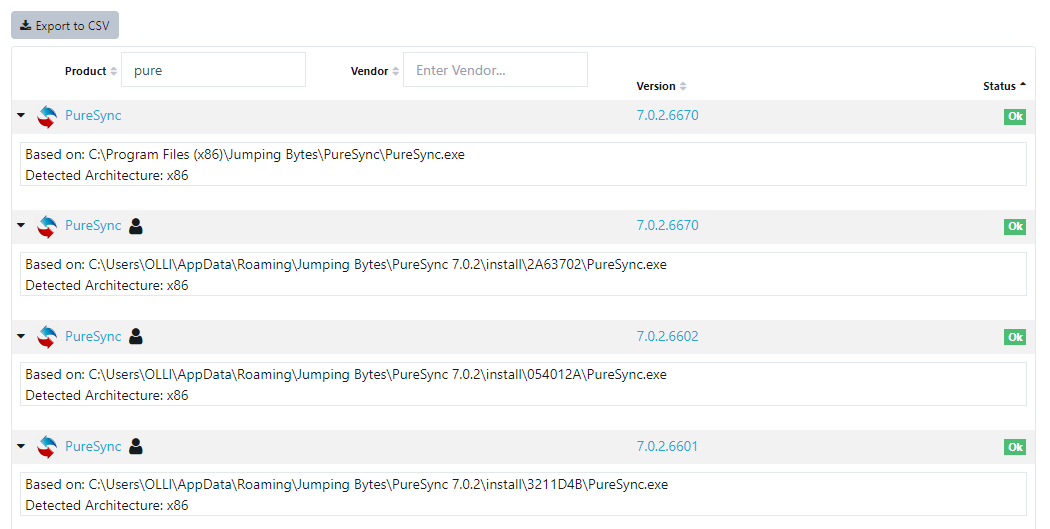Click the Export to CSV button

point(65,25)
